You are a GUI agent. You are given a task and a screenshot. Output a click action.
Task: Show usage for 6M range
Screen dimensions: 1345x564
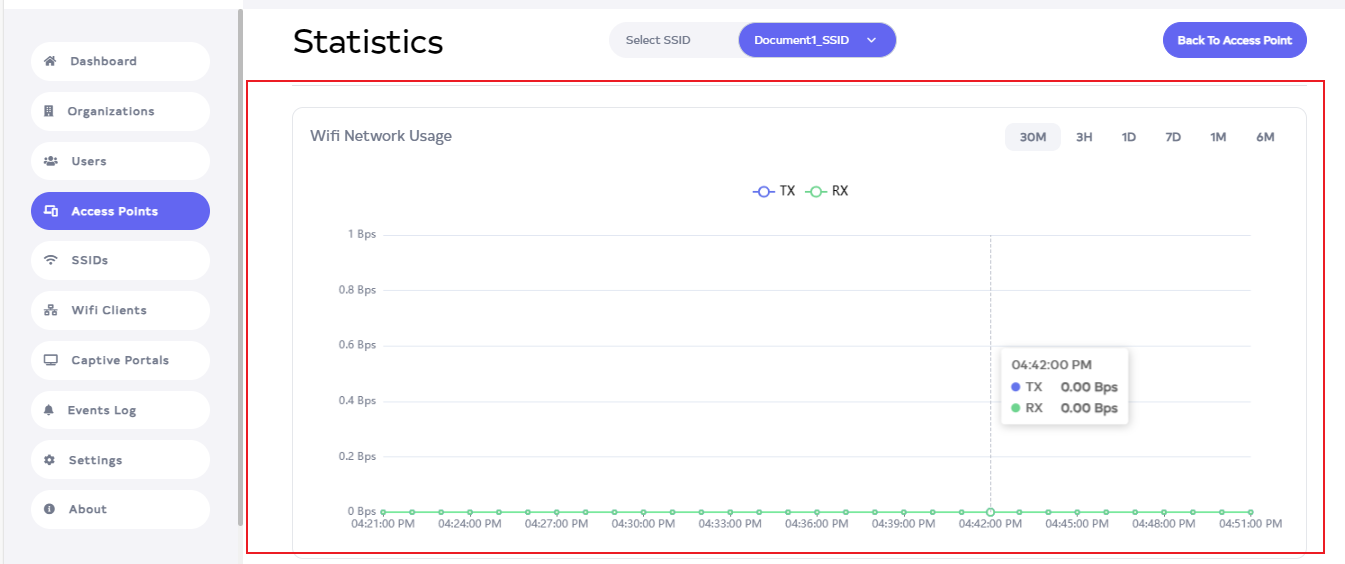click(x=1265, y=137)
